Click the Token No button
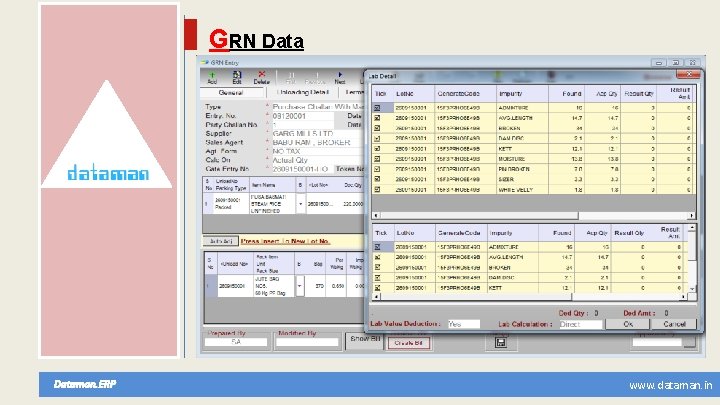This screenshot has width=720, height=405. [349, 169]
